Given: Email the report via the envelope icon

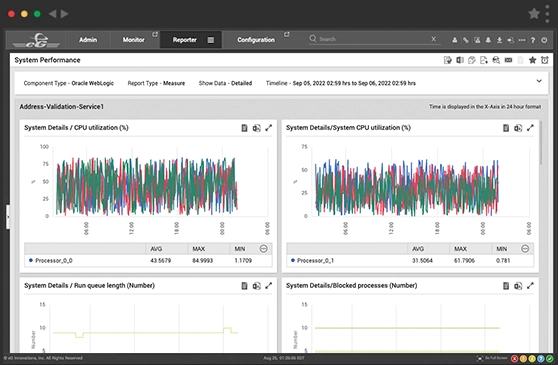Looking at the screenshot, I should [508, 60].
